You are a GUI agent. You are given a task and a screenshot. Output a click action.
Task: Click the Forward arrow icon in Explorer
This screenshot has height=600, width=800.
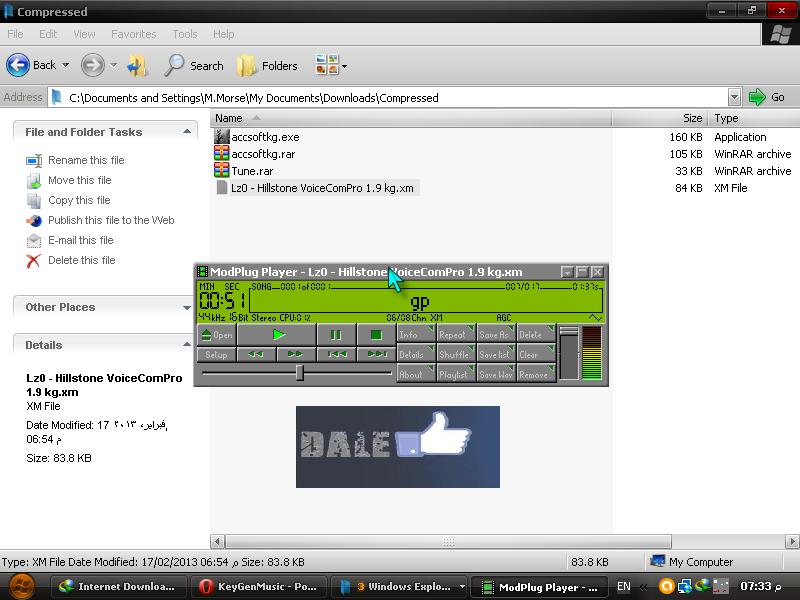[93, 65]
